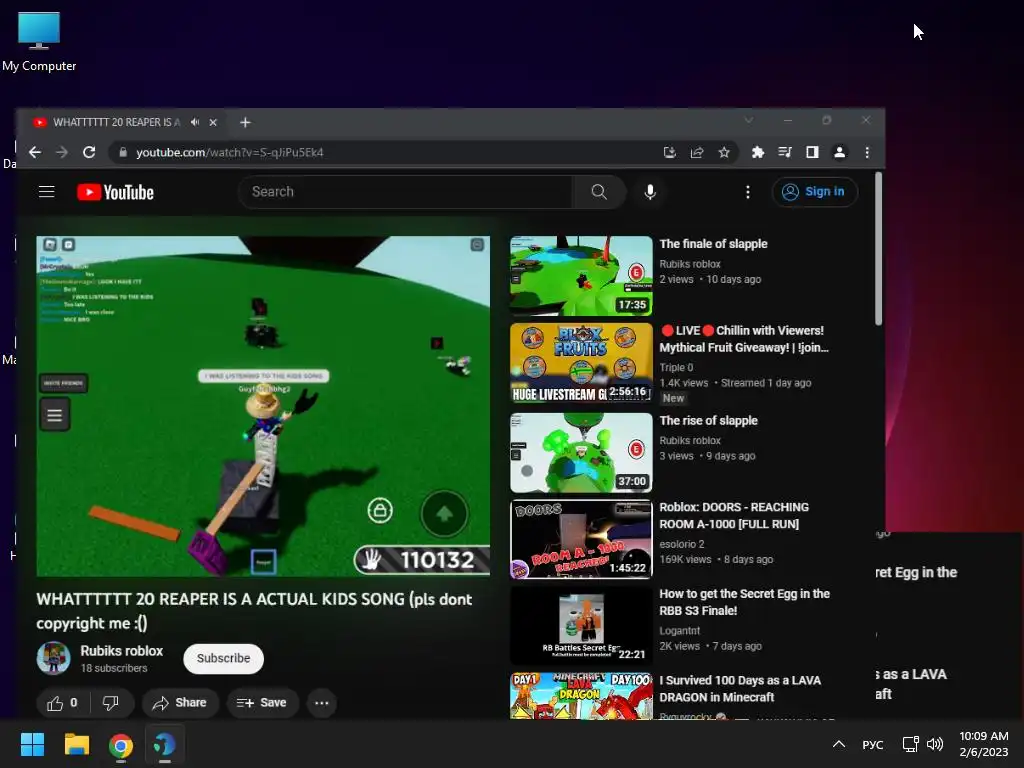Bookmark this page with star icon
This screenshot has width=1024, height=768.
pyautogui.click(x=724, y=152)
